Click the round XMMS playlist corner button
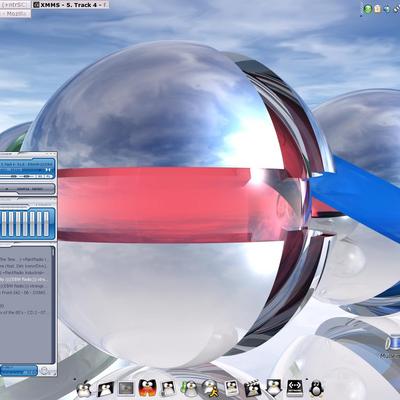Viewport: 400px width, 400px height. (45, 371)
